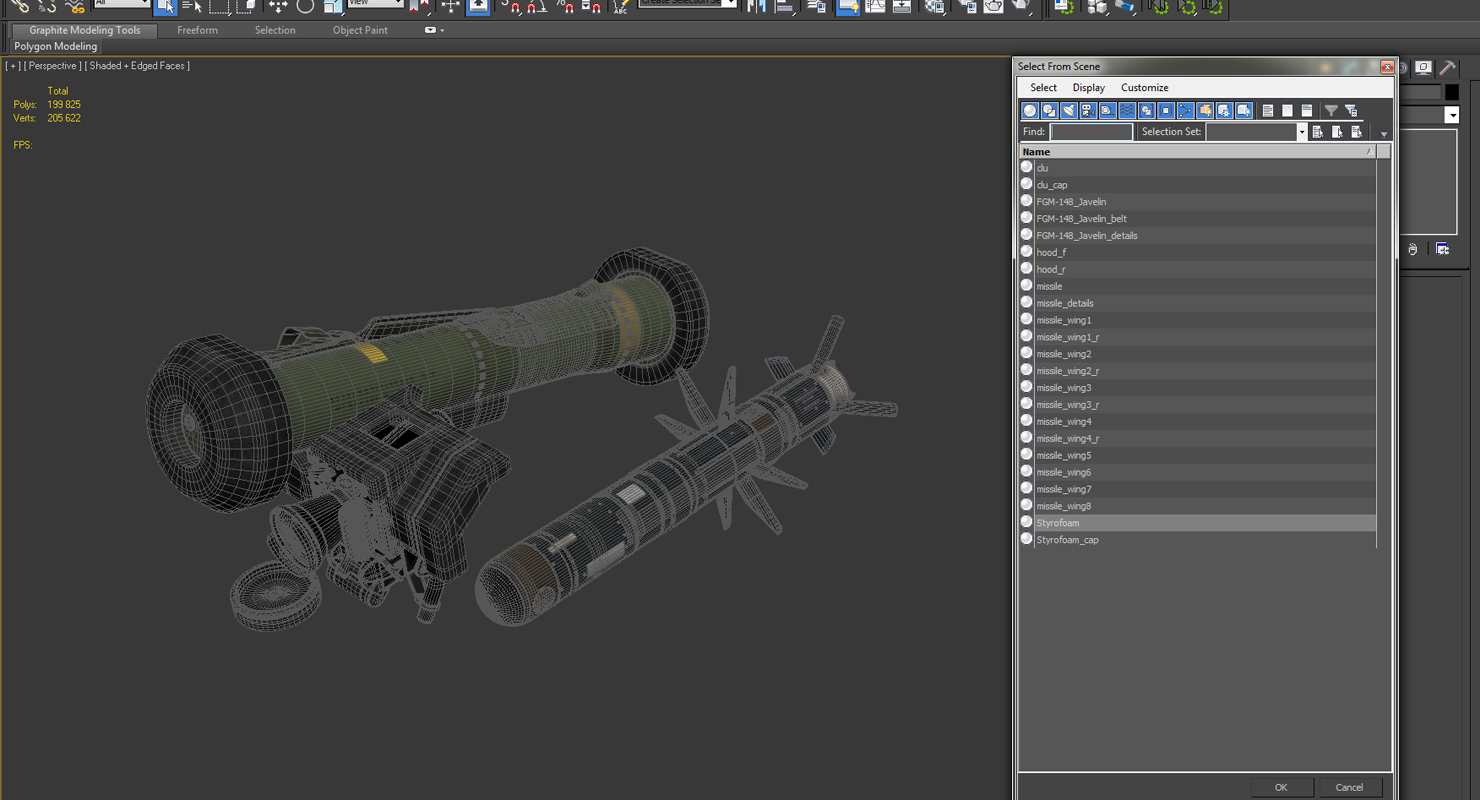Toggle Display Shapes filter icon
This screenshot has width=1480, height=800.
(x=1049, y=110)
